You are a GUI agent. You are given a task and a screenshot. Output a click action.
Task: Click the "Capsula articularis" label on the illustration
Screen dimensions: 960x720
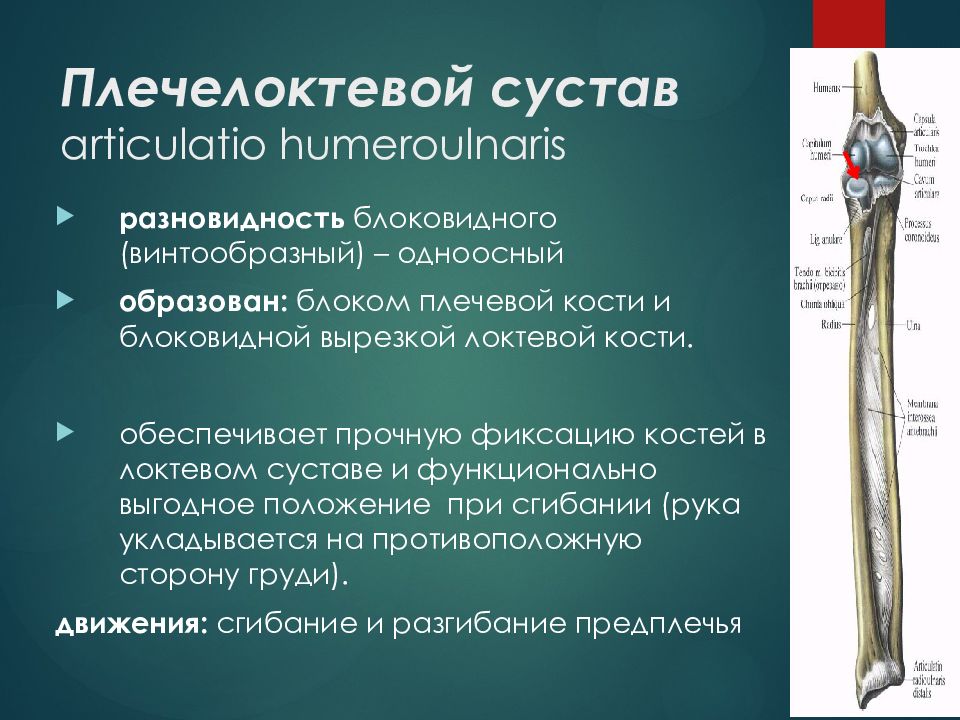[926, 125]
